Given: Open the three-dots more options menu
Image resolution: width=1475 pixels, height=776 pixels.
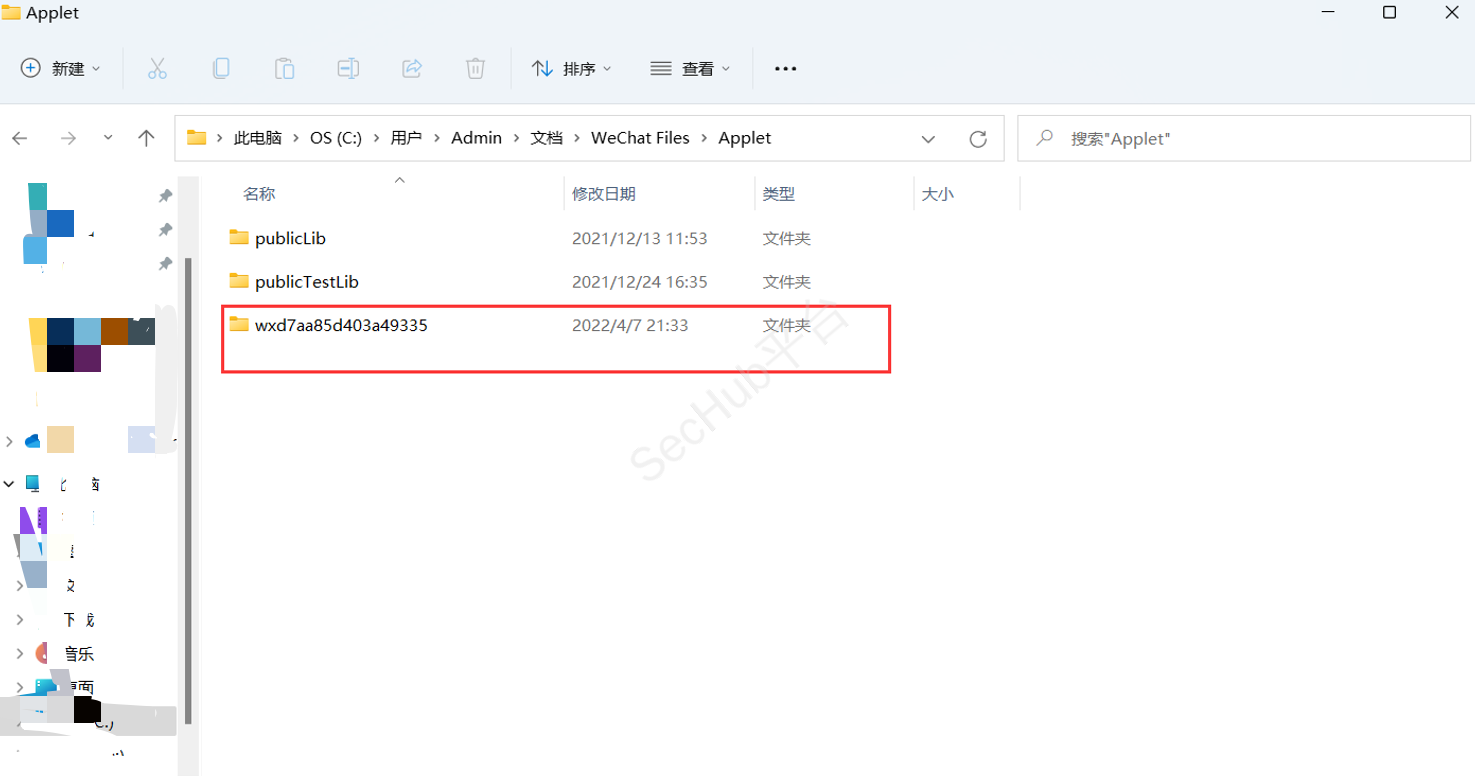Looking at the screenshot, I should [x=786, y=68].
